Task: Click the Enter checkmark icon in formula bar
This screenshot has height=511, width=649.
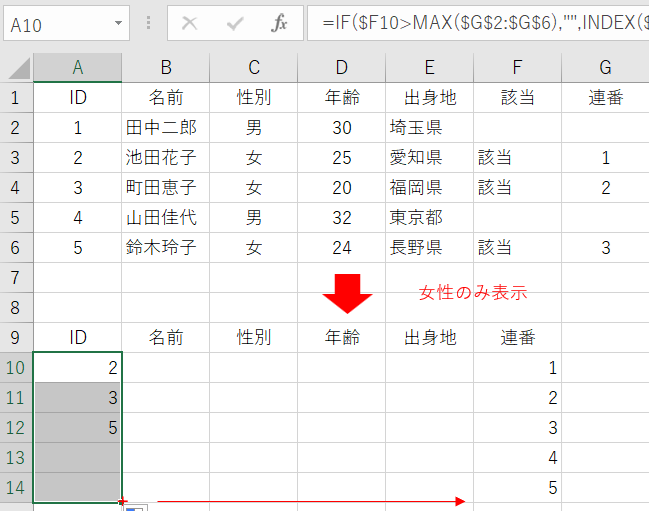Action: (x=235, y=22)
